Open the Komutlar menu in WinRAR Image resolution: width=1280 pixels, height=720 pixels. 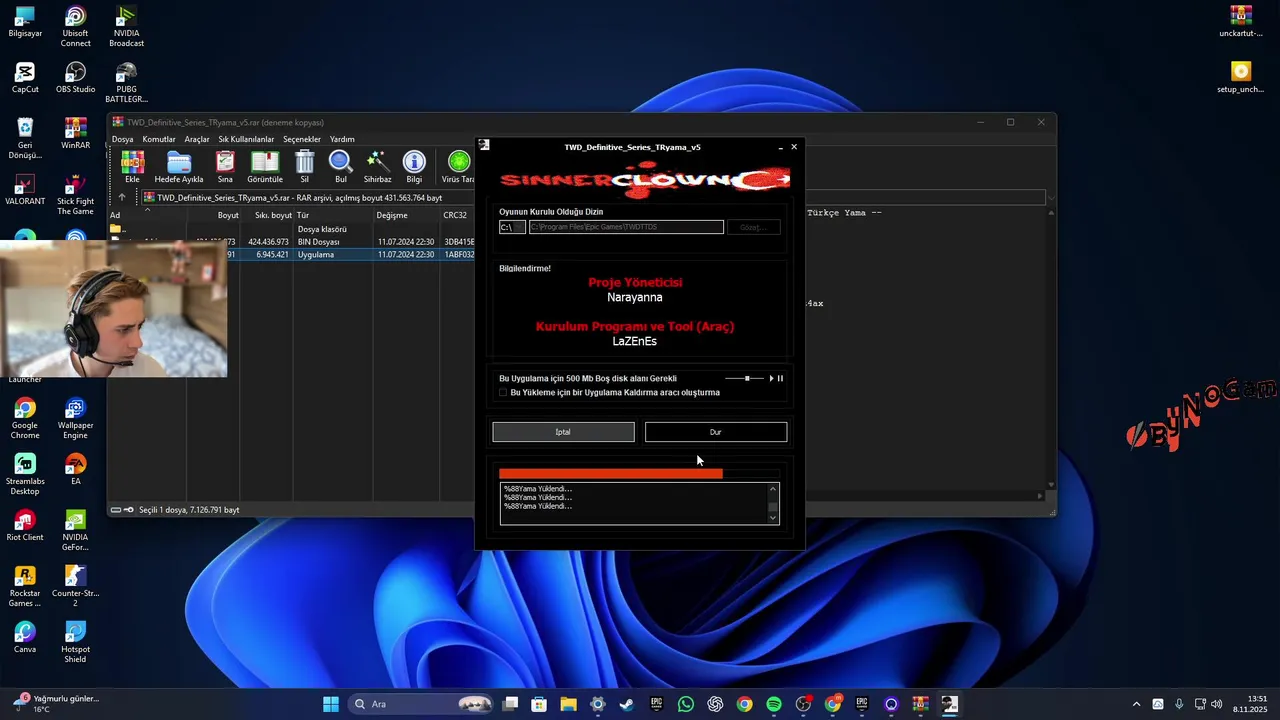coord(159,139)
